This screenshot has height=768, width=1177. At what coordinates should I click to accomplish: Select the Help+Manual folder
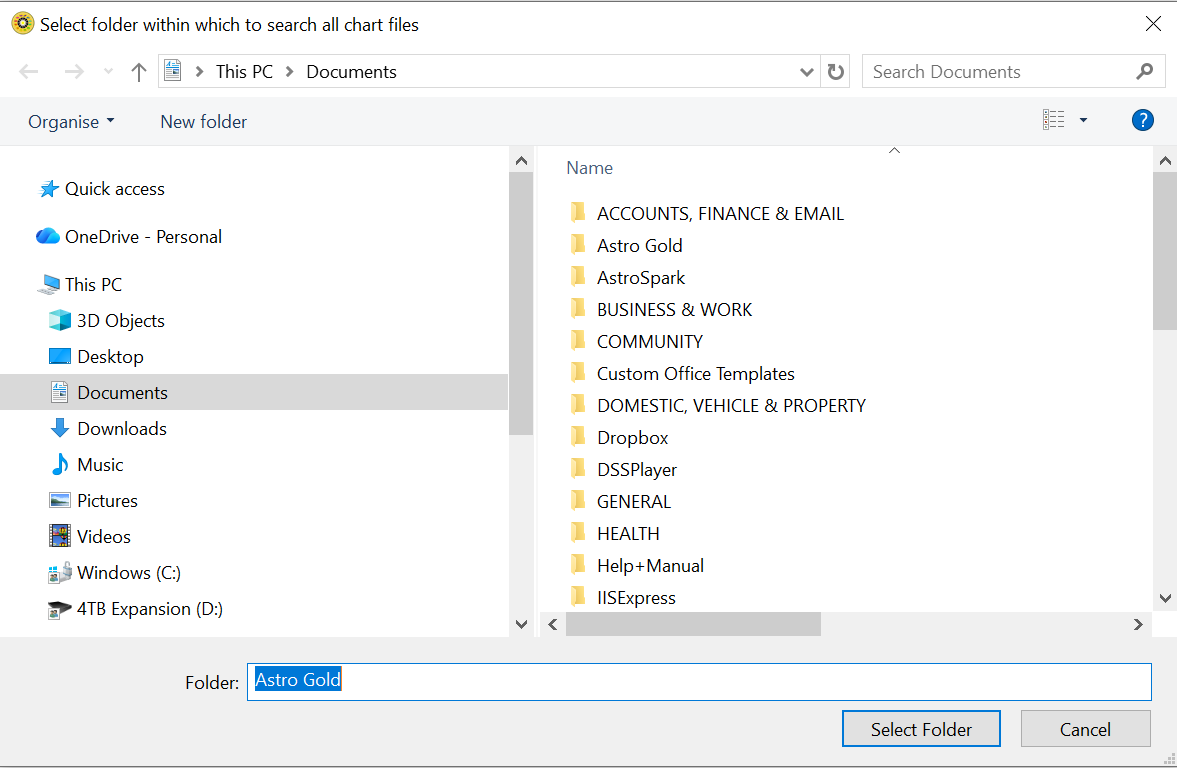(x=637, y=566)
